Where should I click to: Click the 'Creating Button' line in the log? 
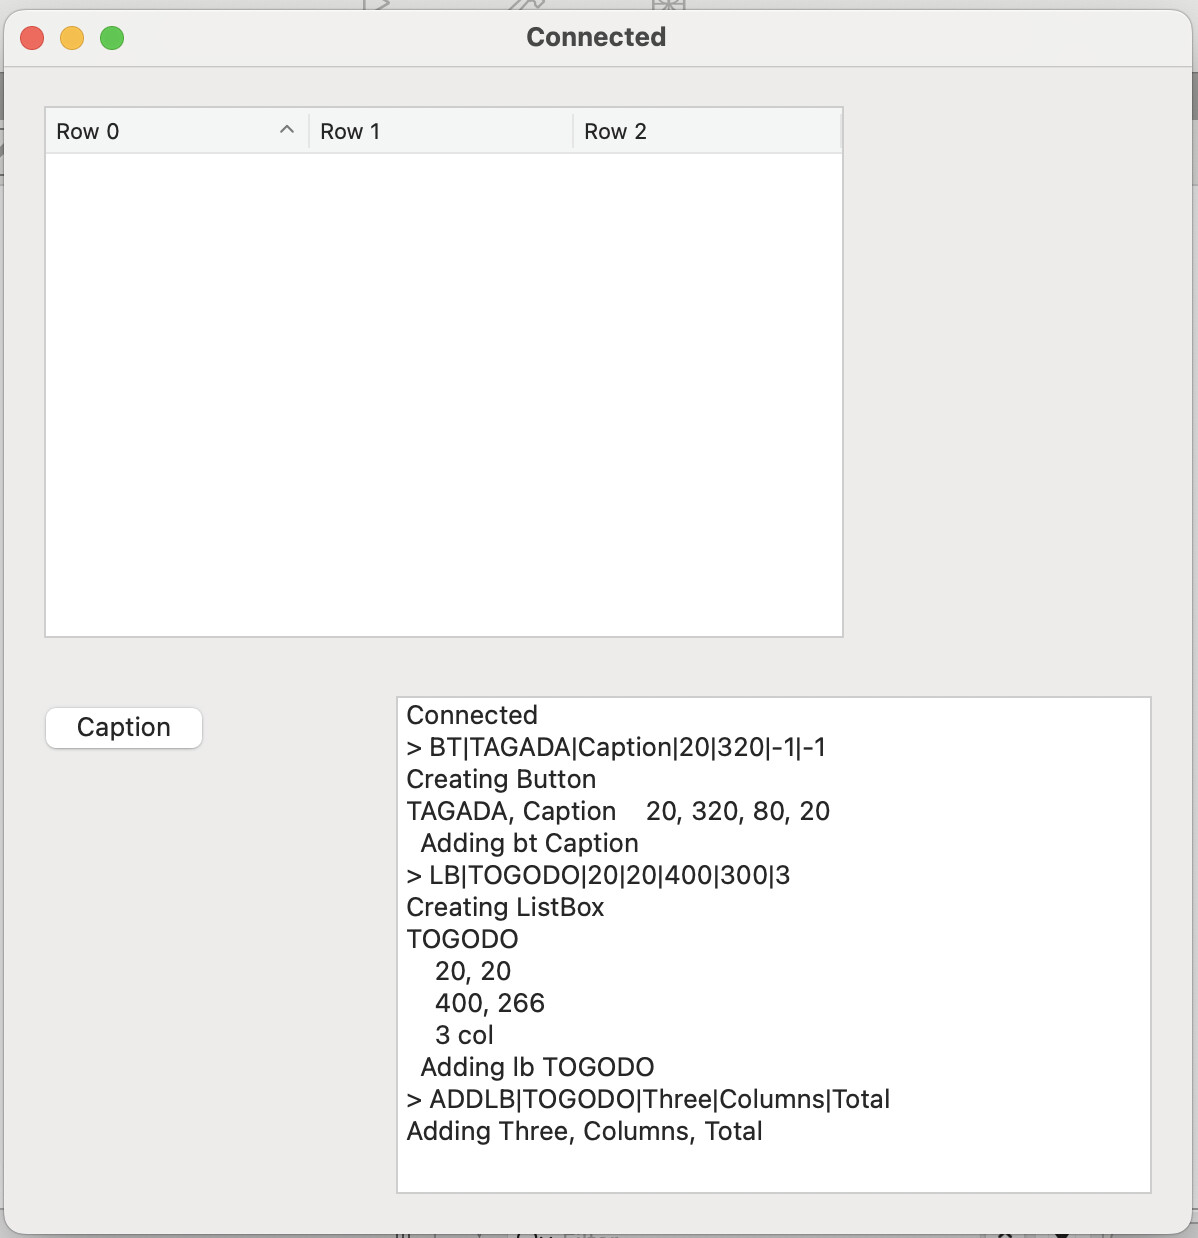500,779
